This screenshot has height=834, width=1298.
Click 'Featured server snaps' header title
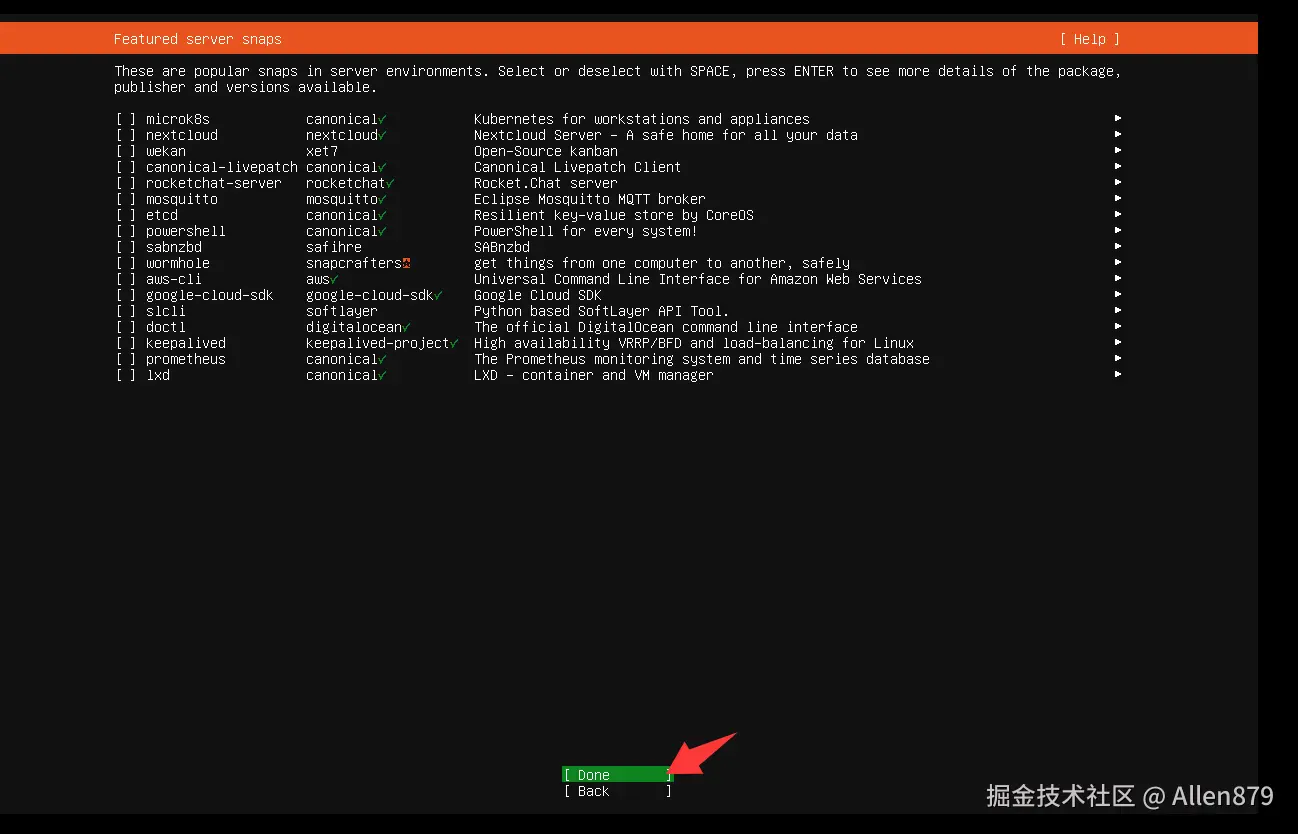[198, 39]
